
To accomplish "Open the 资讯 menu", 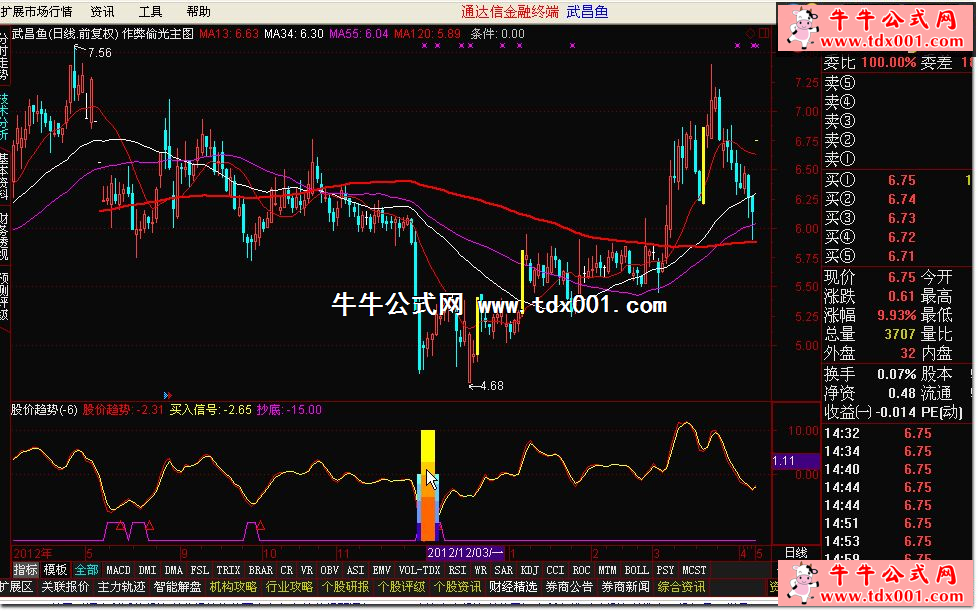I will 102,12.
